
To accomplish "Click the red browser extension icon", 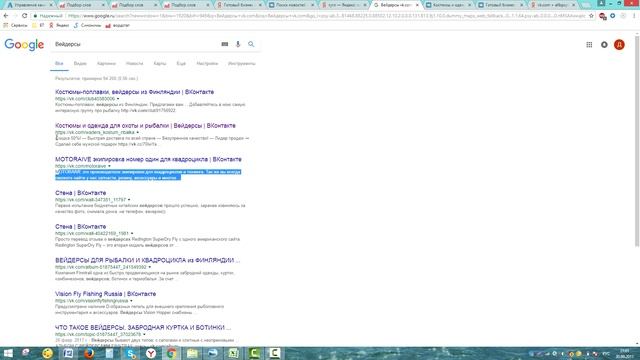I will tap(602, 16).
